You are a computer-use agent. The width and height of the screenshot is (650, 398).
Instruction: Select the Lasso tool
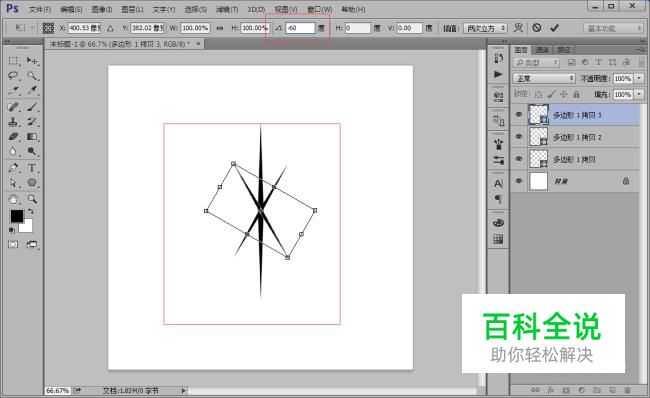click(13, 75)
